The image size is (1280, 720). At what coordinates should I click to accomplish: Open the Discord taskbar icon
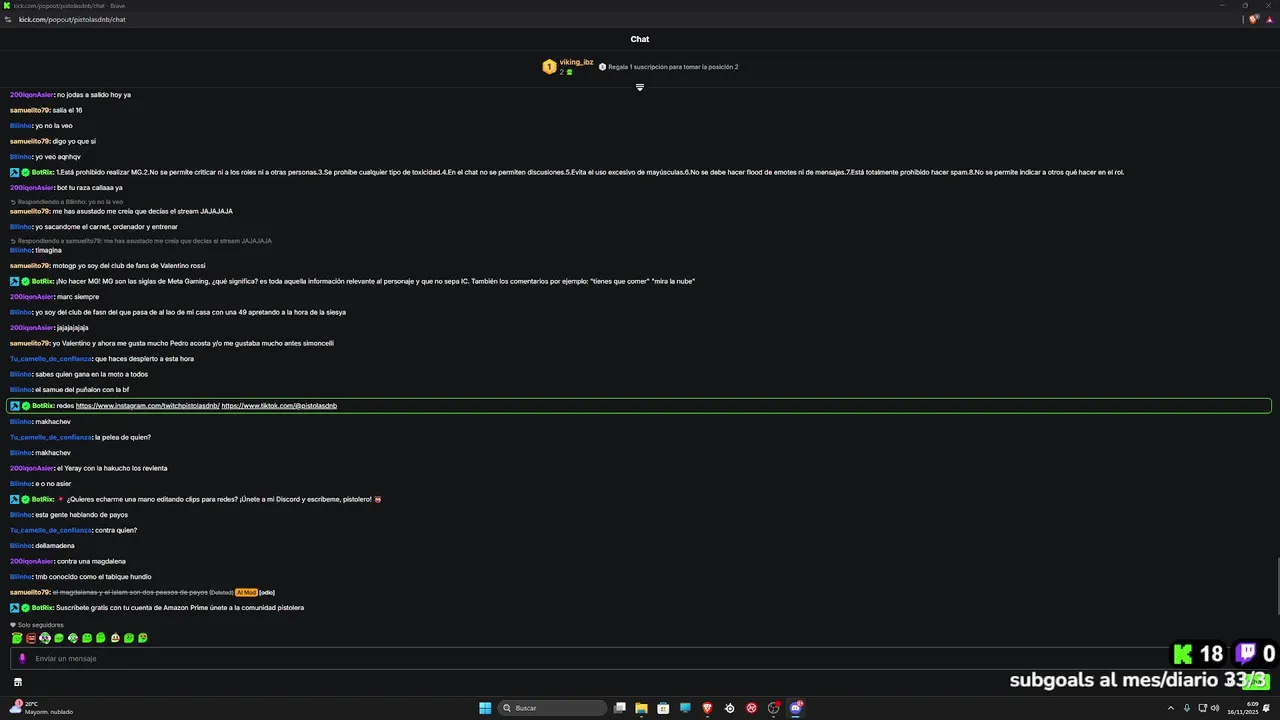tap(796, 708)
